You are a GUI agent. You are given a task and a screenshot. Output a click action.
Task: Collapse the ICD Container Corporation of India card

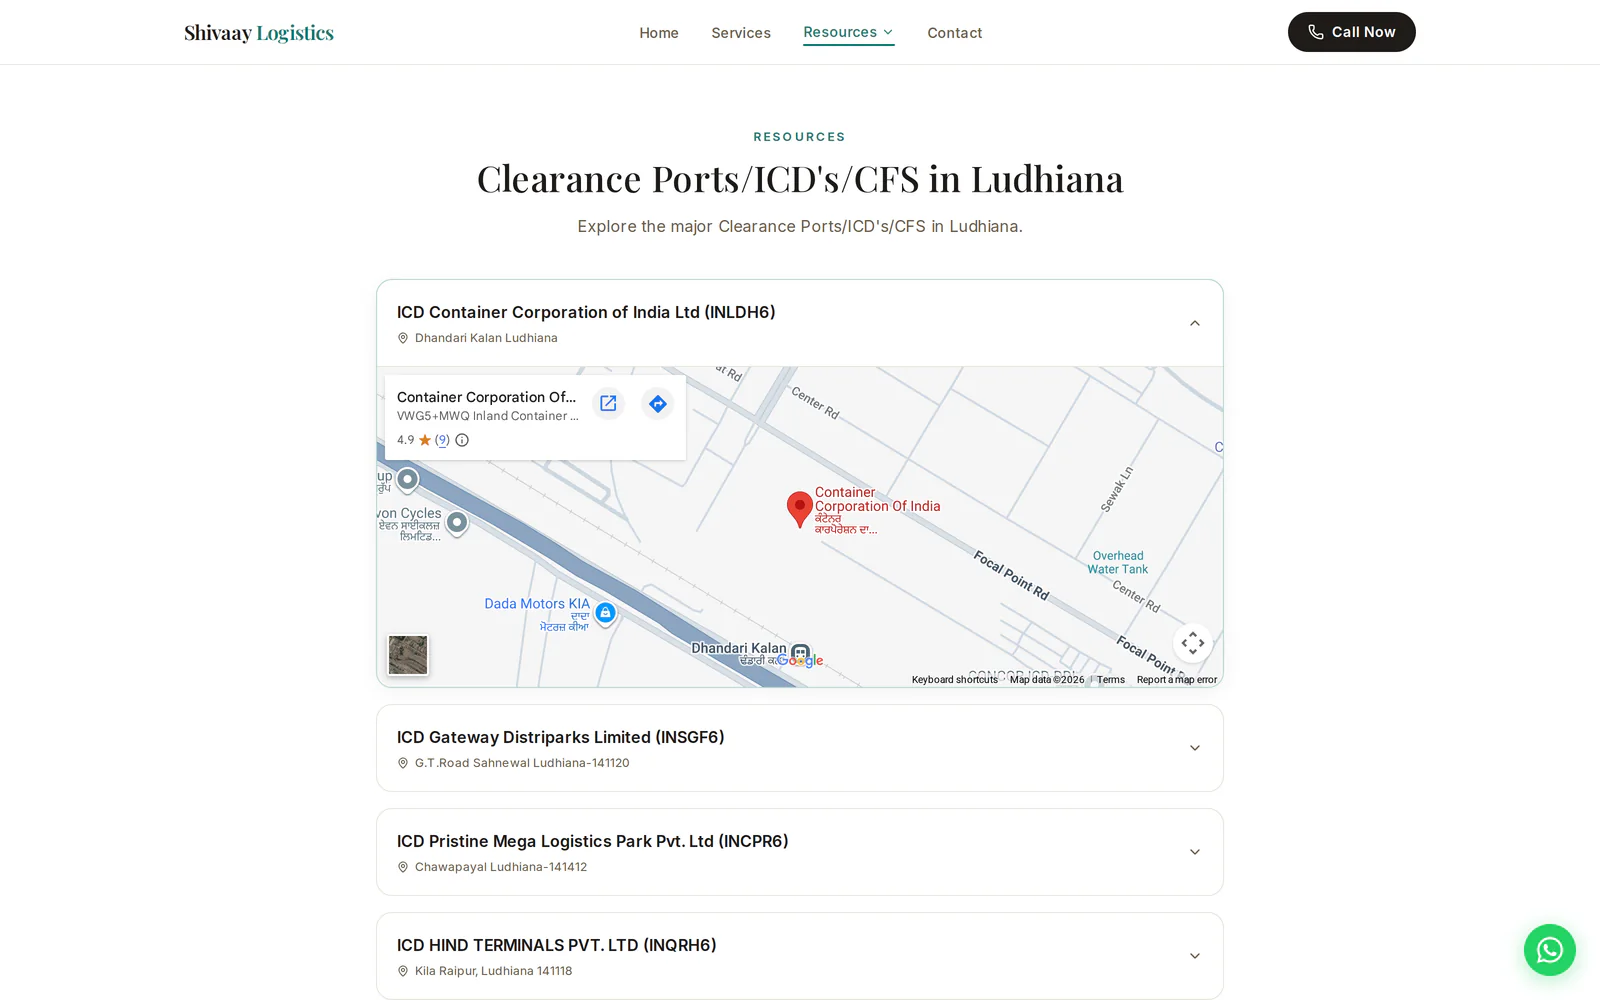(1194, 323)
